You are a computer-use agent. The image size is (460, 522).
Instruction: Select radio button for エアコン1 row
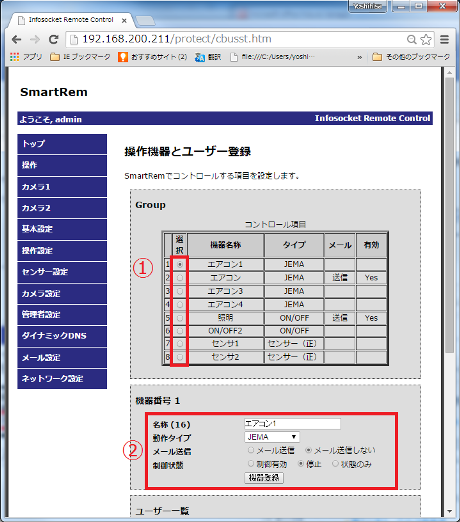pos(180,264)
